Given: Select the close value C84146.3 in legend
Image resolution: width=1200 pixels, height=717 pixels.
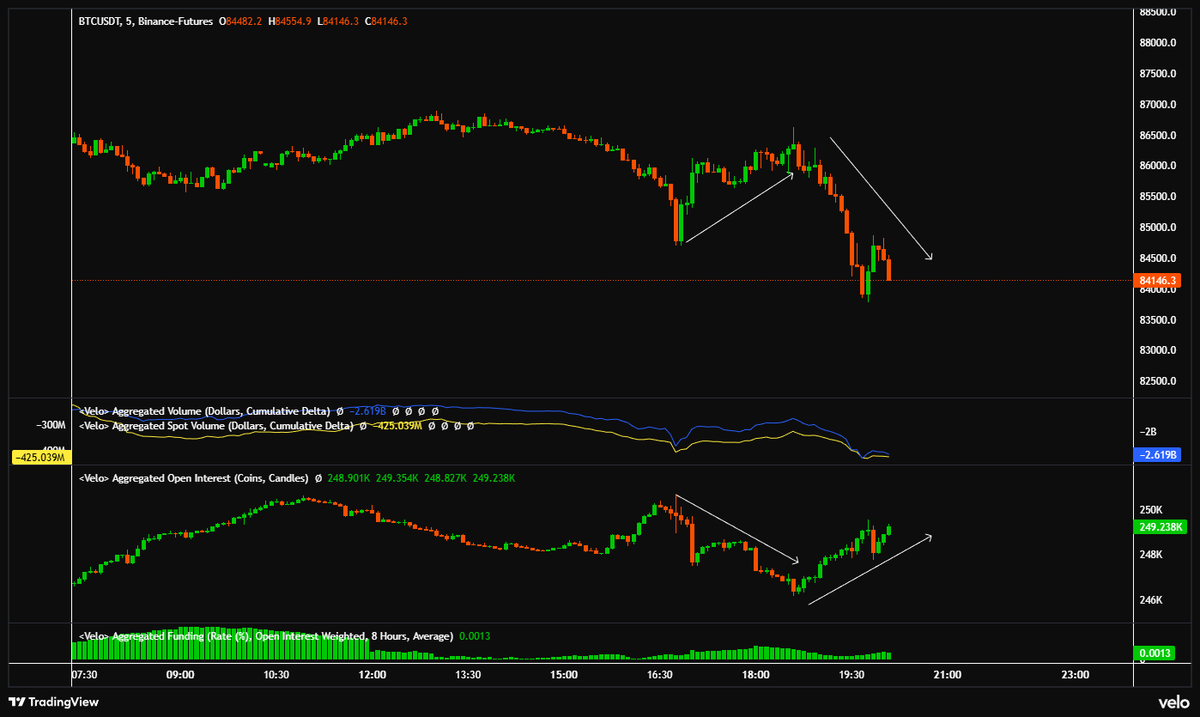Looking at the screenshot, I should [387, 20].
